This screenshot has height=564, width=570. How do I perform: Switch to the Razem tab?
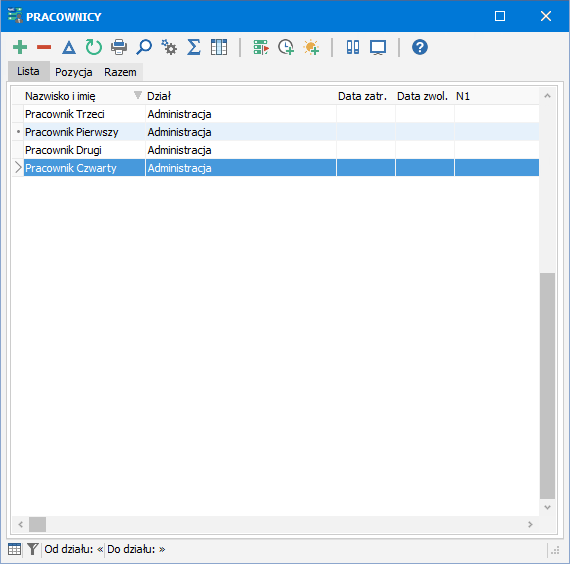(x=120, y=72)
